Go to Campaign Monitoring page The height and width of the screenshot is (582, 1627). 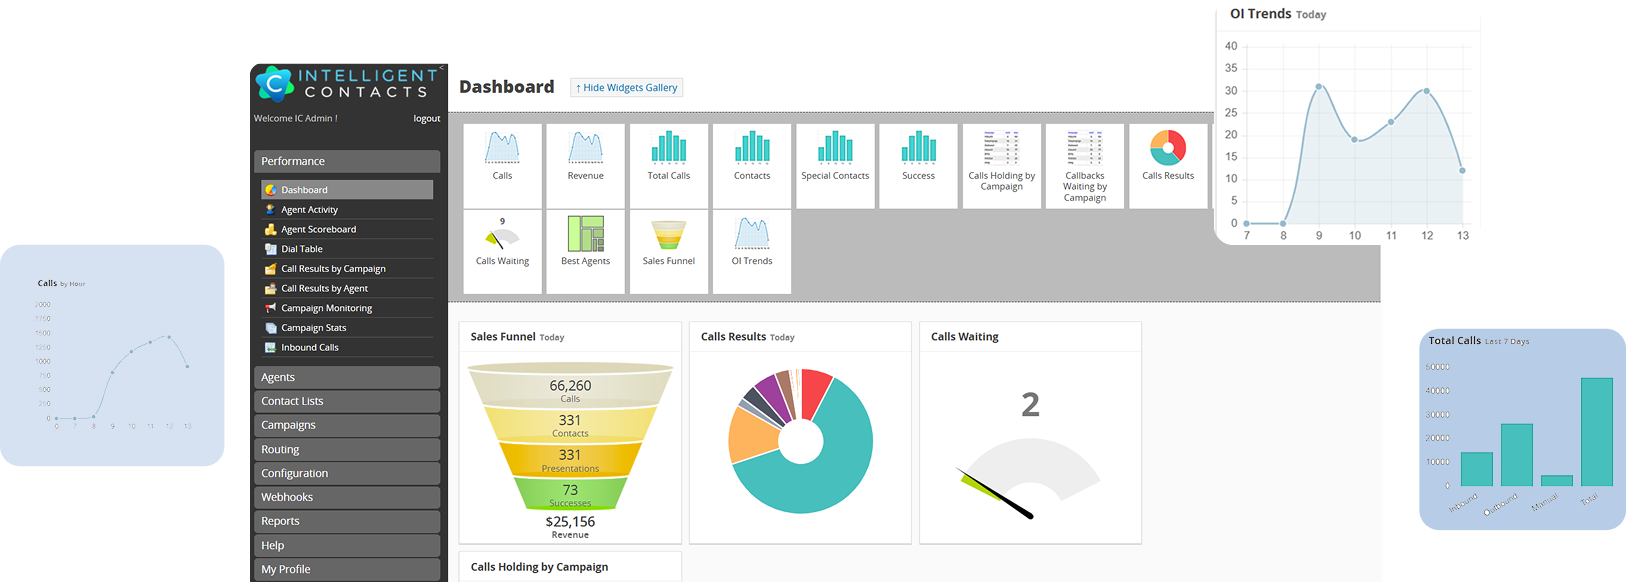coord(326,308)
